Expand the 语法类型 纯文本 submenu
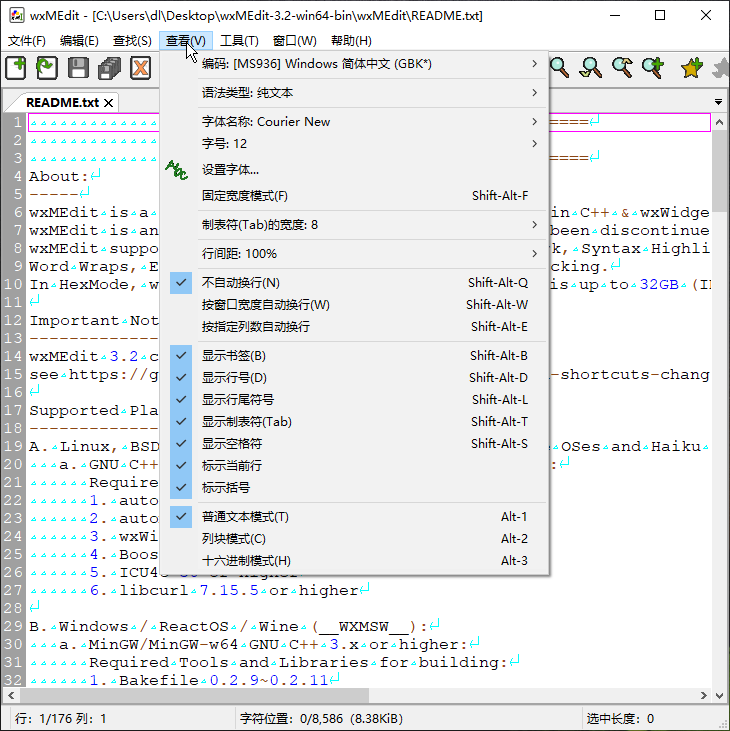 tap(353, 93)
